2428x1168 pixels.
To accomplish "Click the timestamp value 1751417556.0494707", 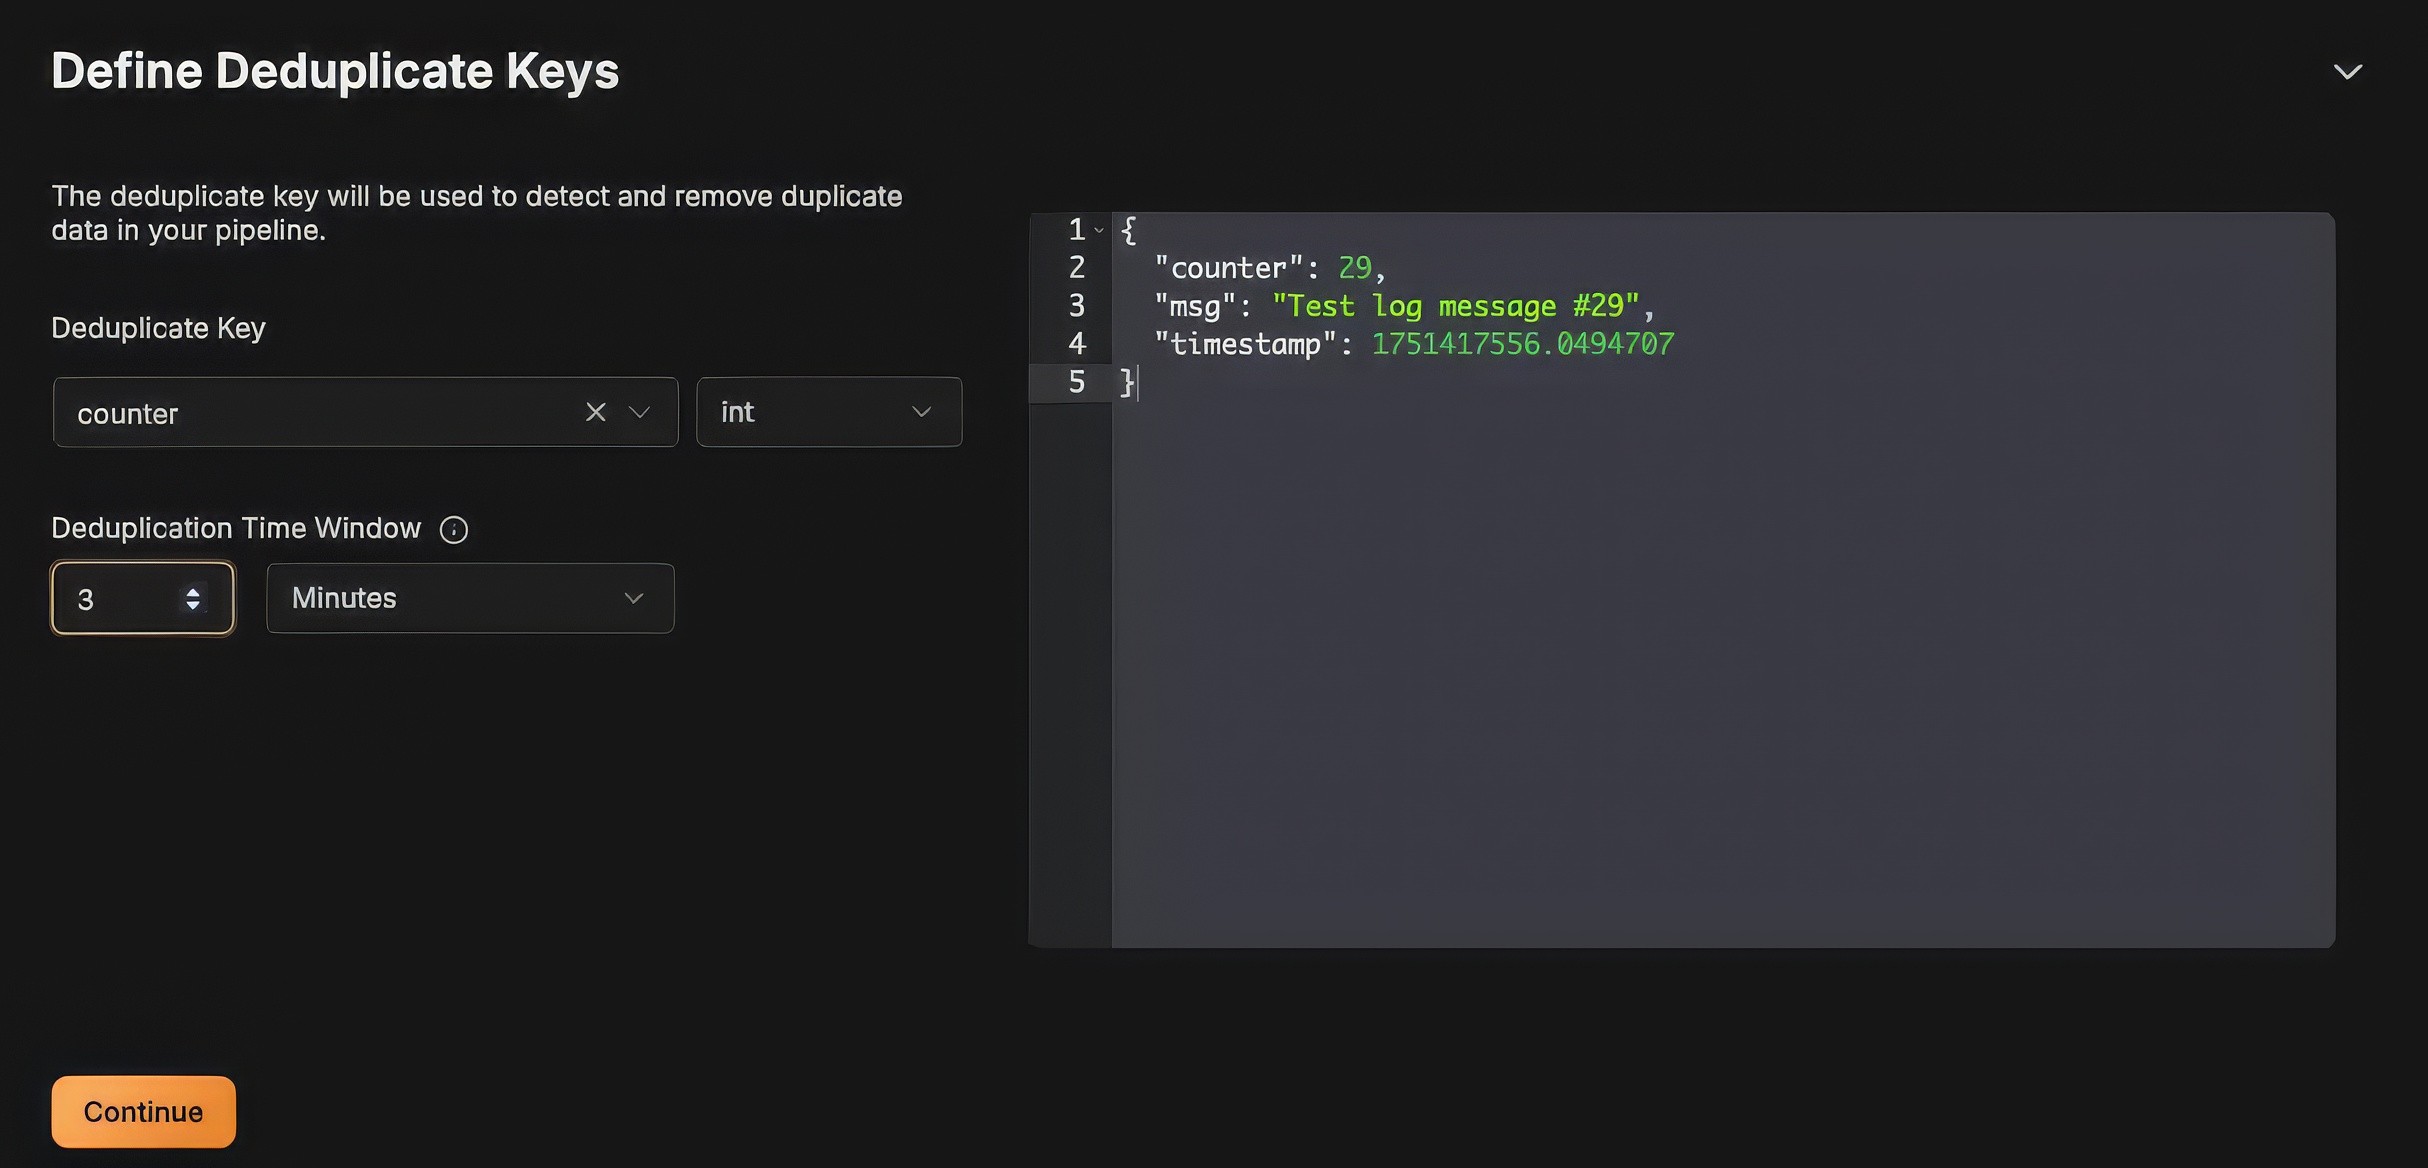I will (x=1522, y=344).
